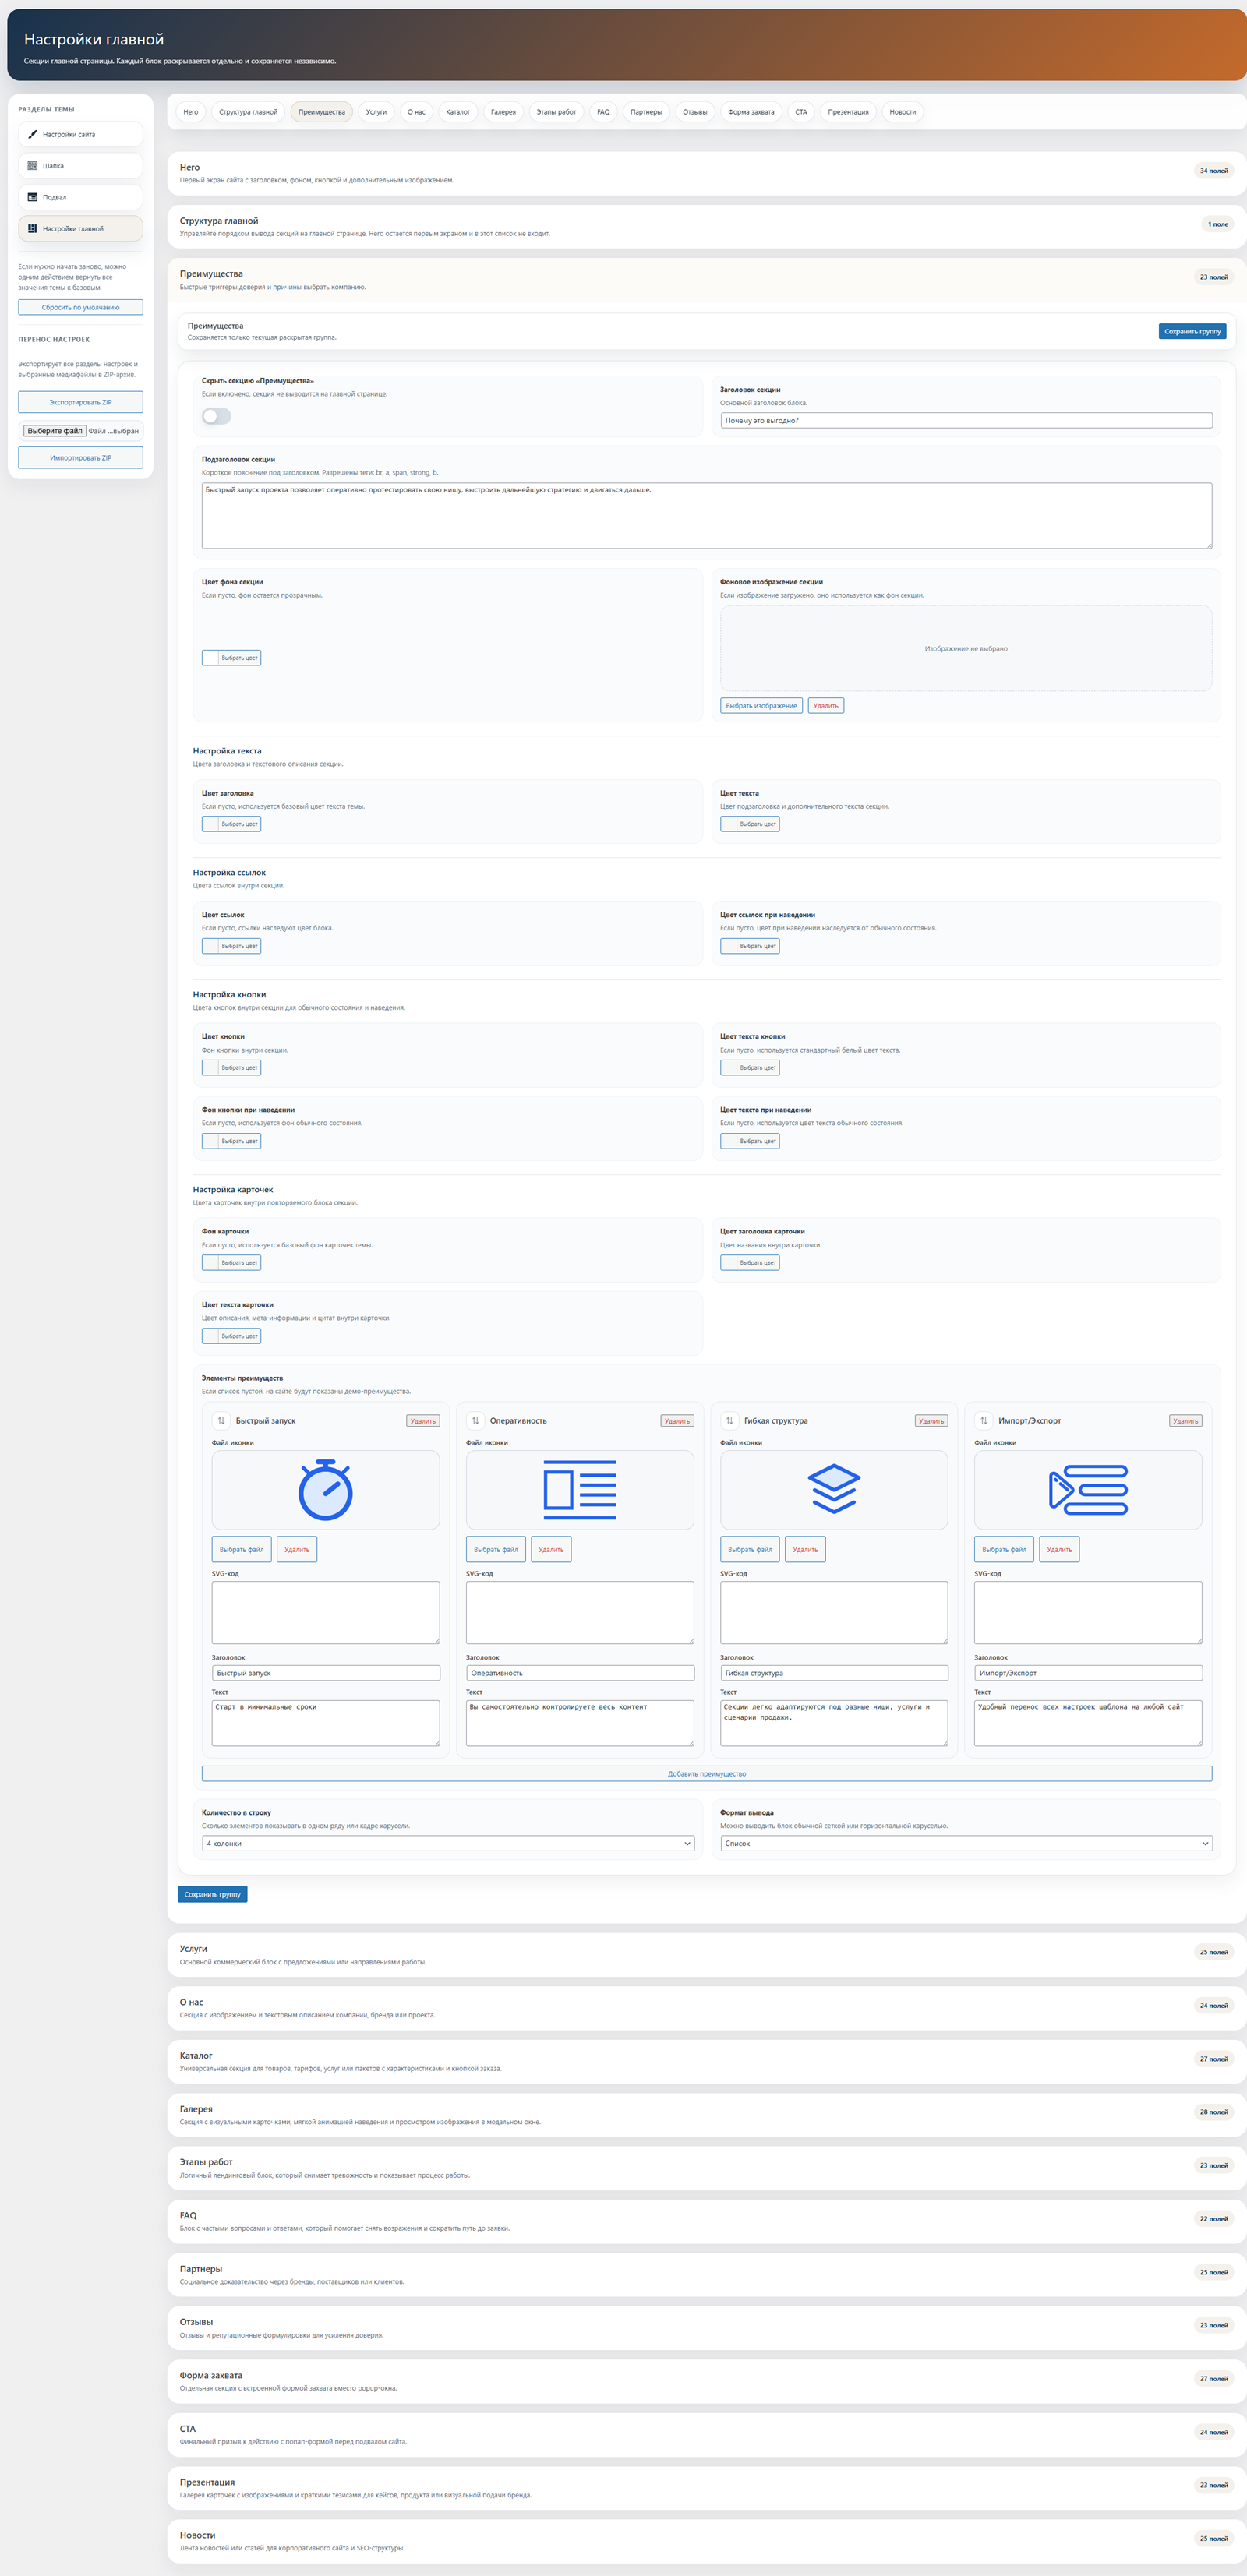Pick Цвет текста карточки color

tap(231, 1336)
